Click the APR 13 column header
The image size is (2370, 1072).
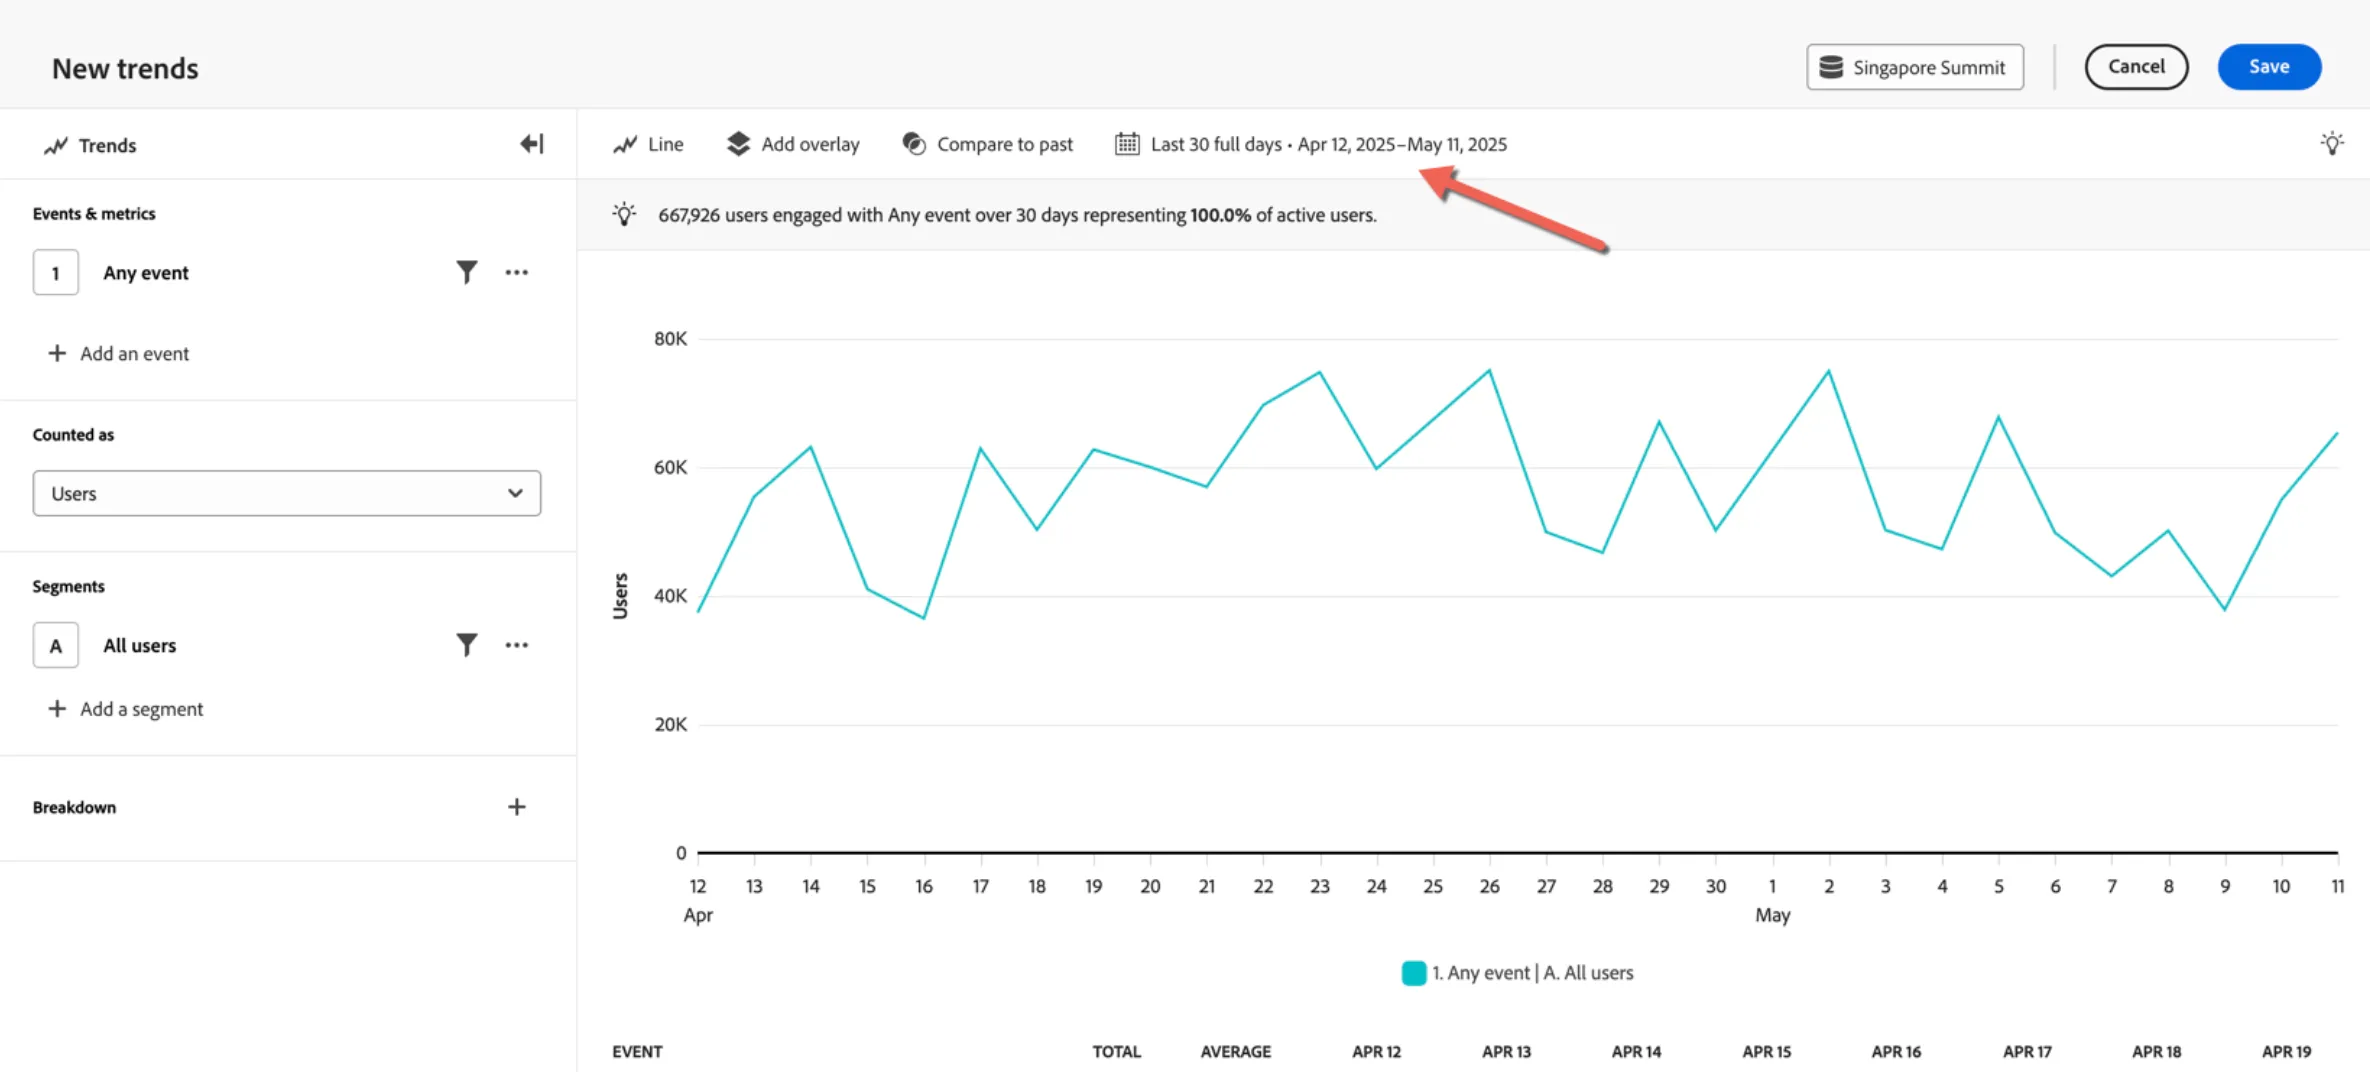point(1506,1051)
